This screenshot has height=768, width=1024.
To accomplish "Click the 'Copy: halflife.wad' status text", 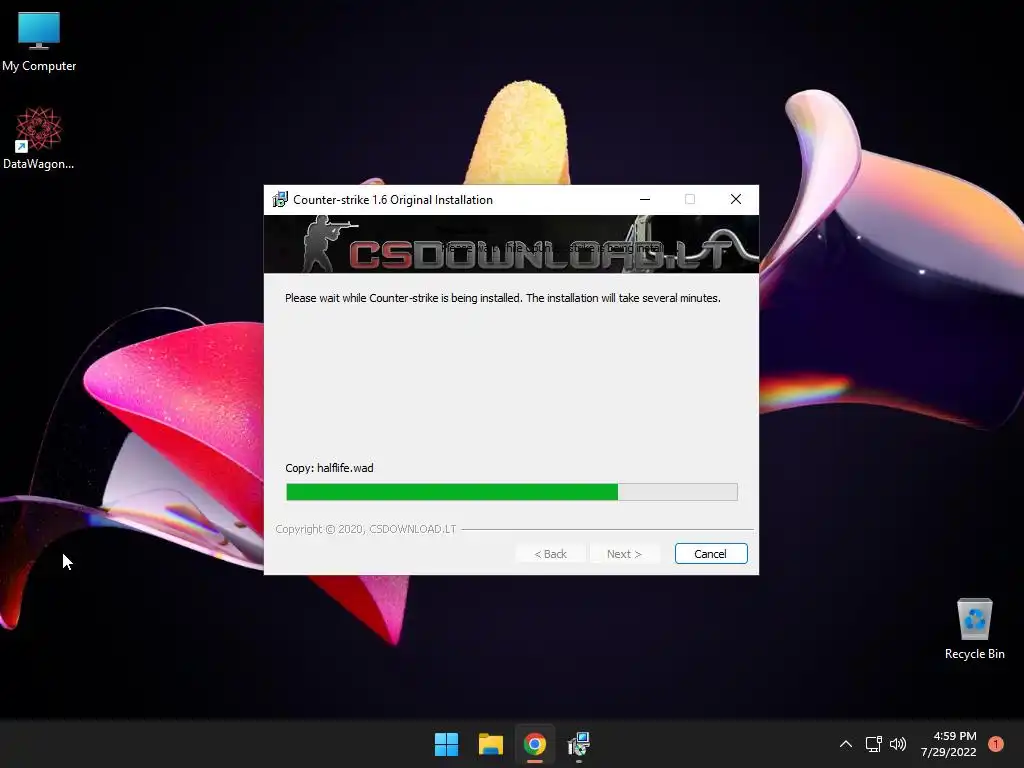I will (x=329, y=468).
